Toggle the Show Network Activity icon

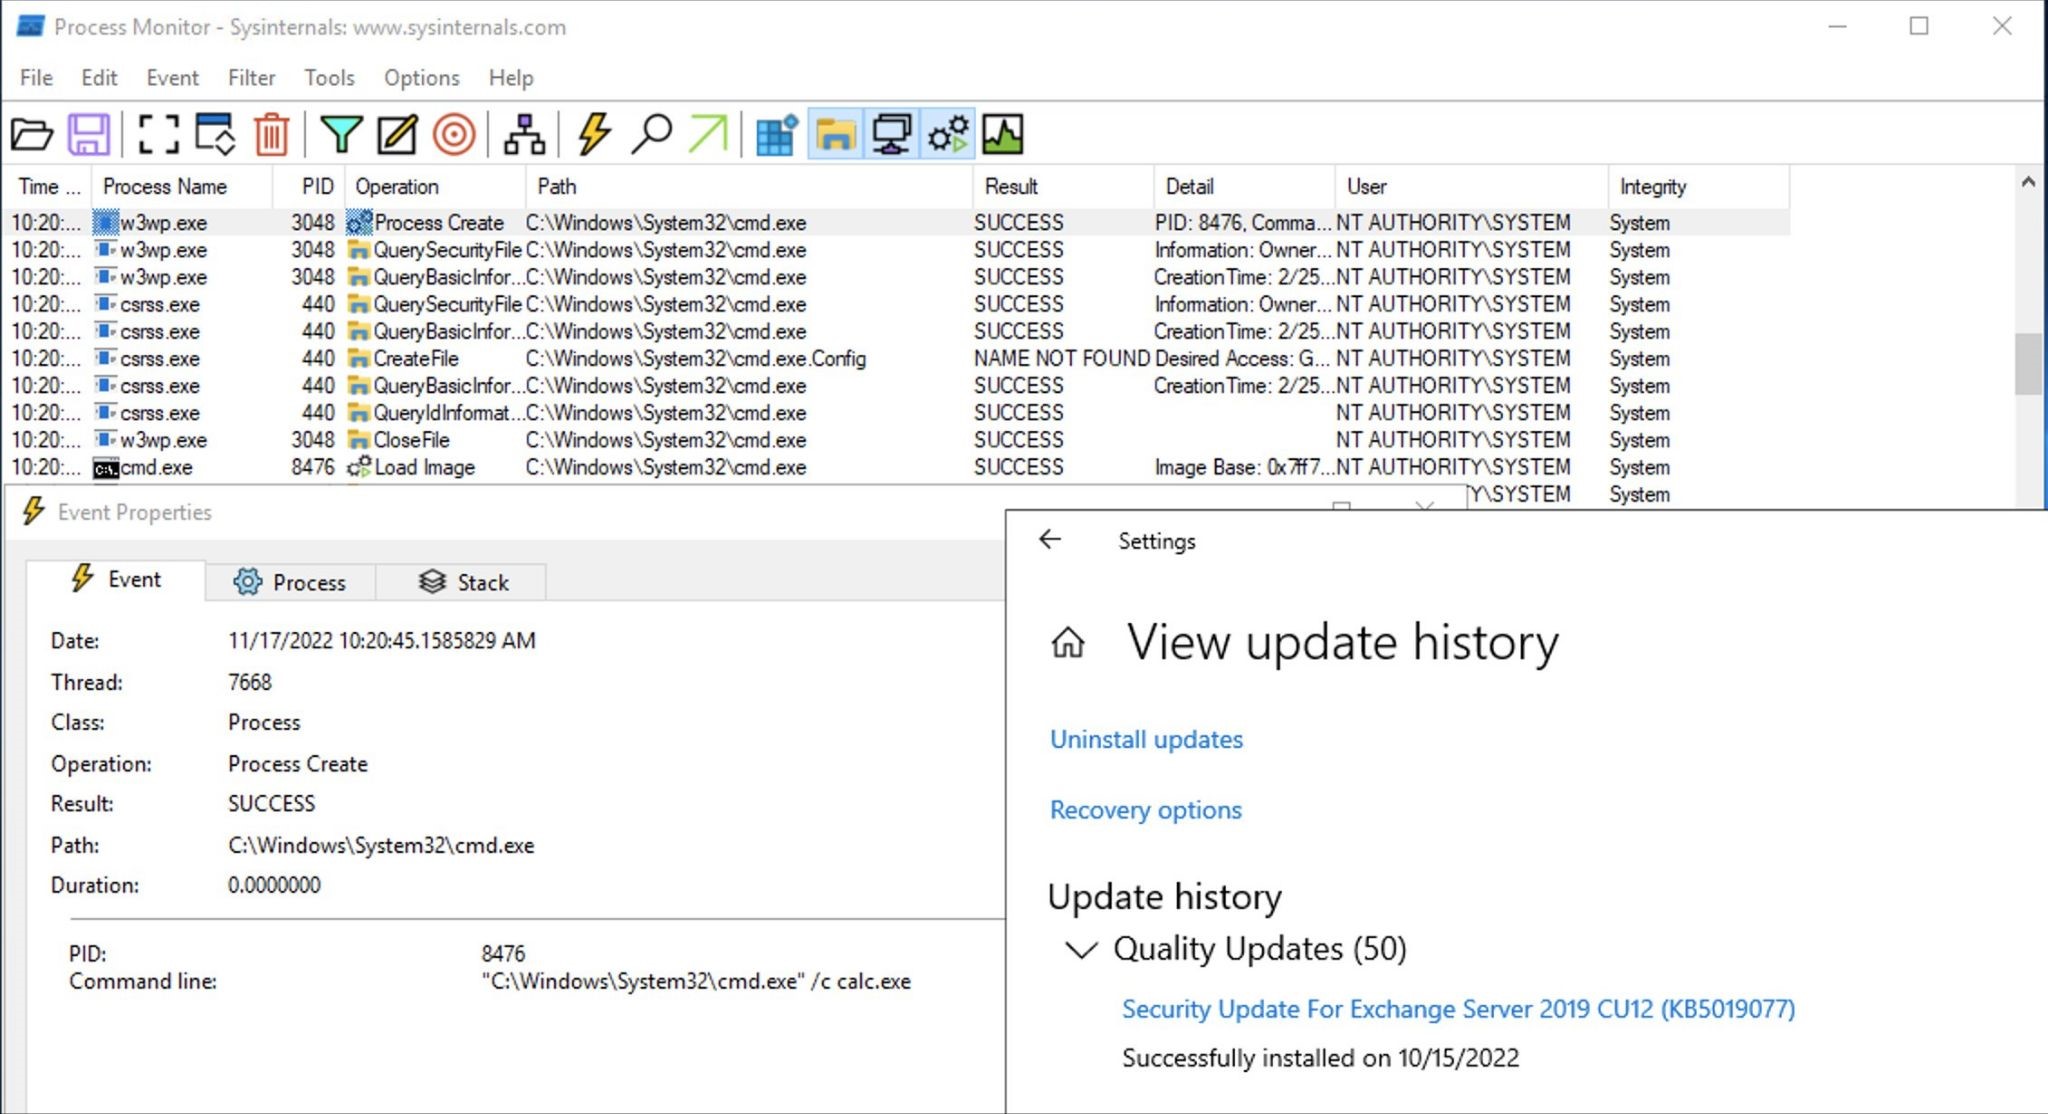tap(891, 134)
